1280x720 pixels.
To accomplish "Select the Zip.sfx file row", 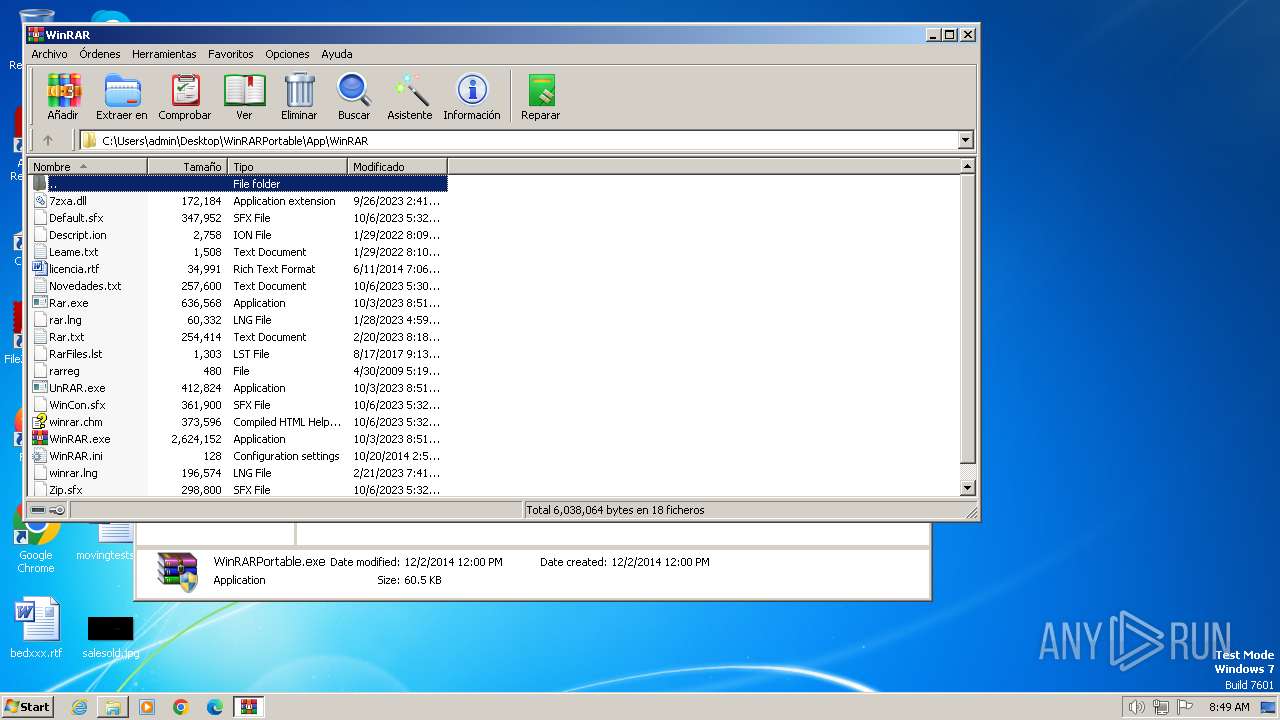I will tap(239, 490).
